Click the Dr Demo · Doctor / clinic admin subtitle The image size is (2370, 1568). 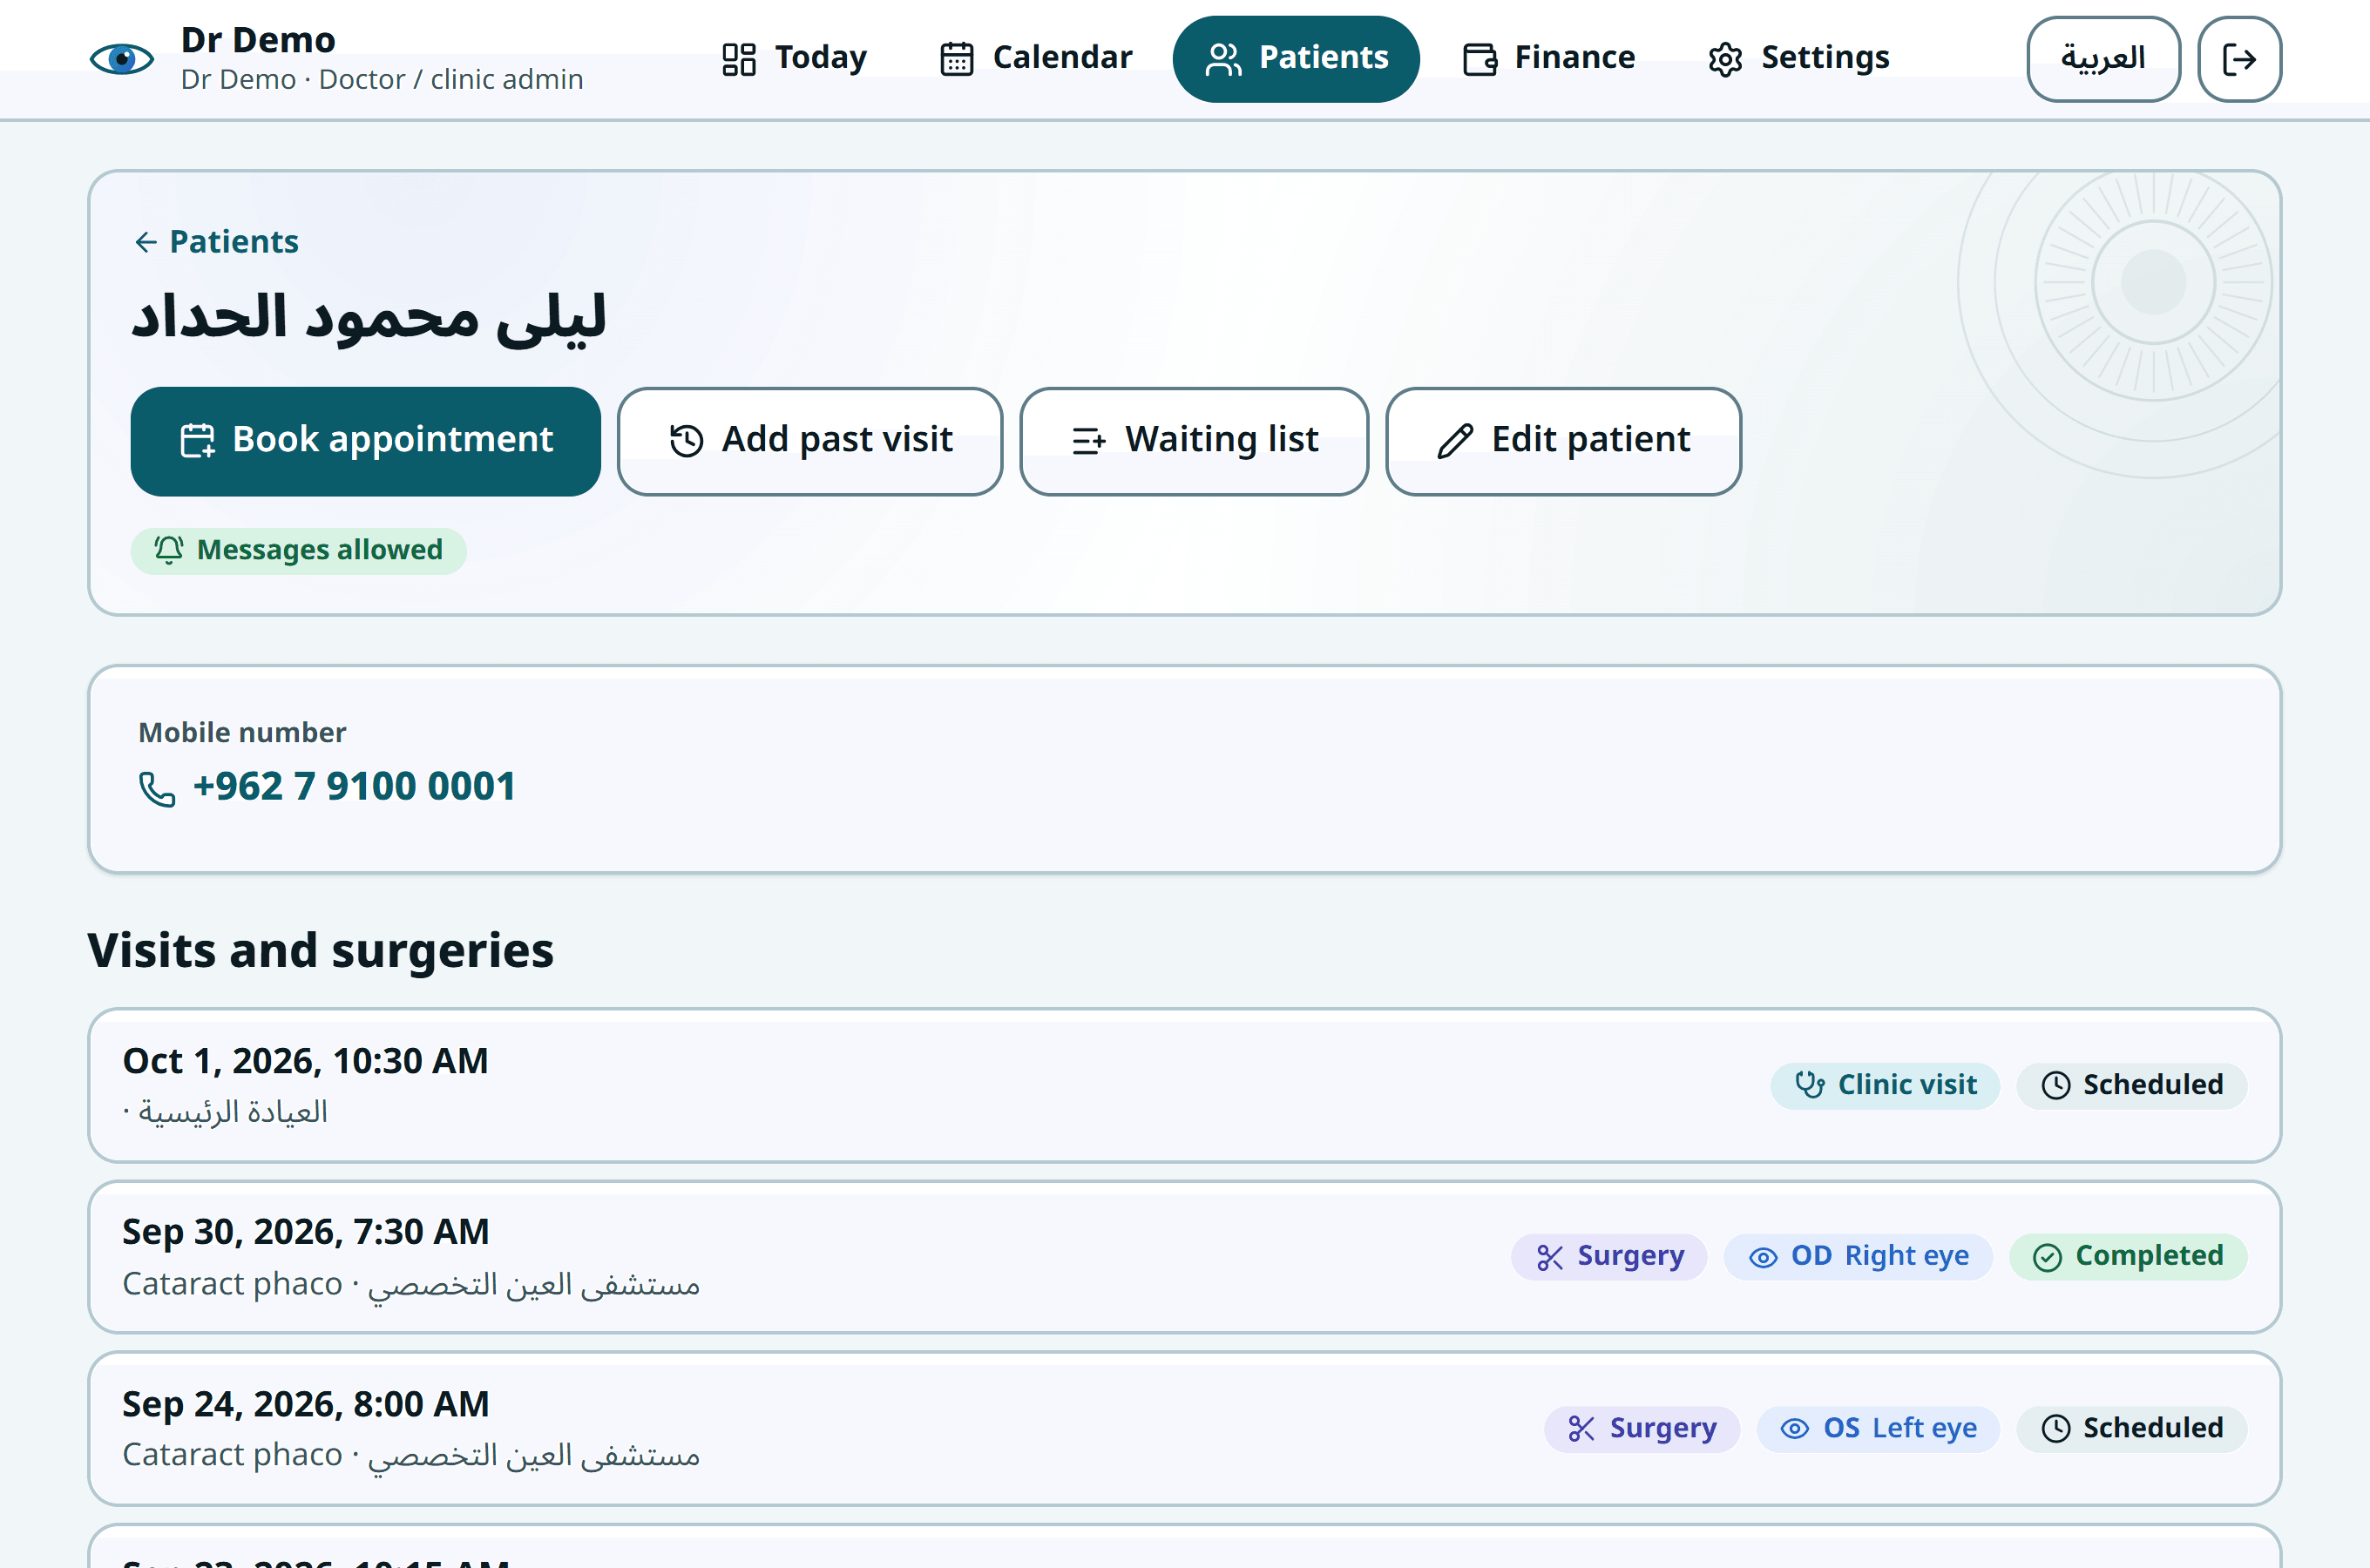point(382,80)
